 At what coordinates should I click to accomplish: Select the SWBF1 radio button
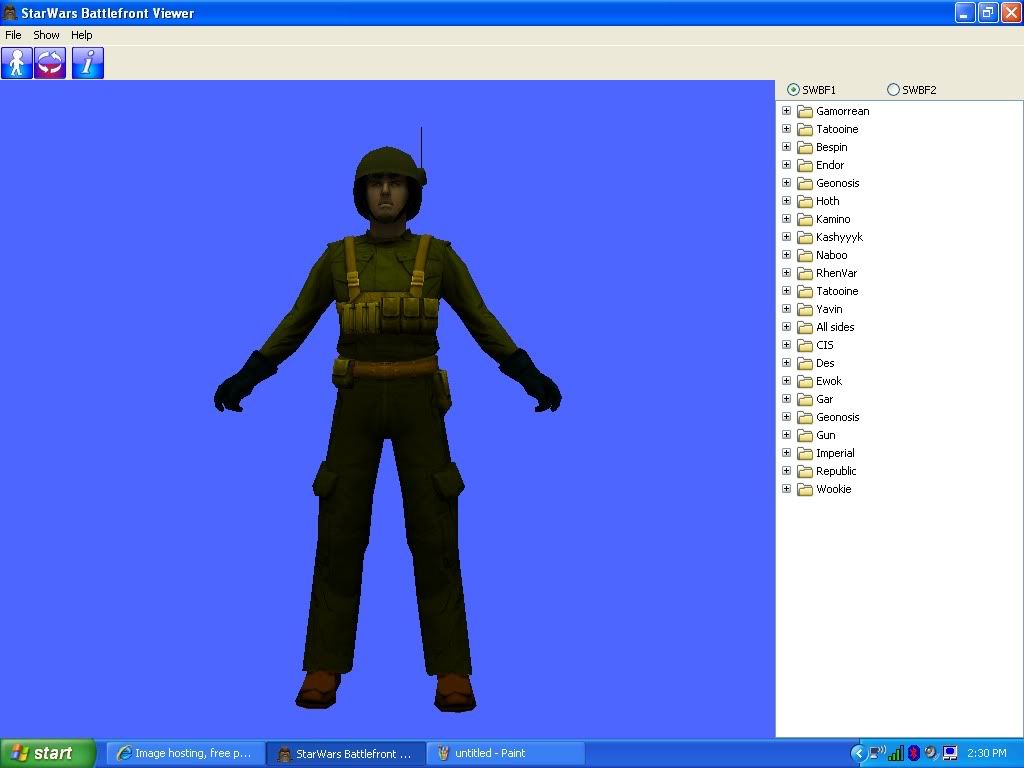tap(793, 89)
